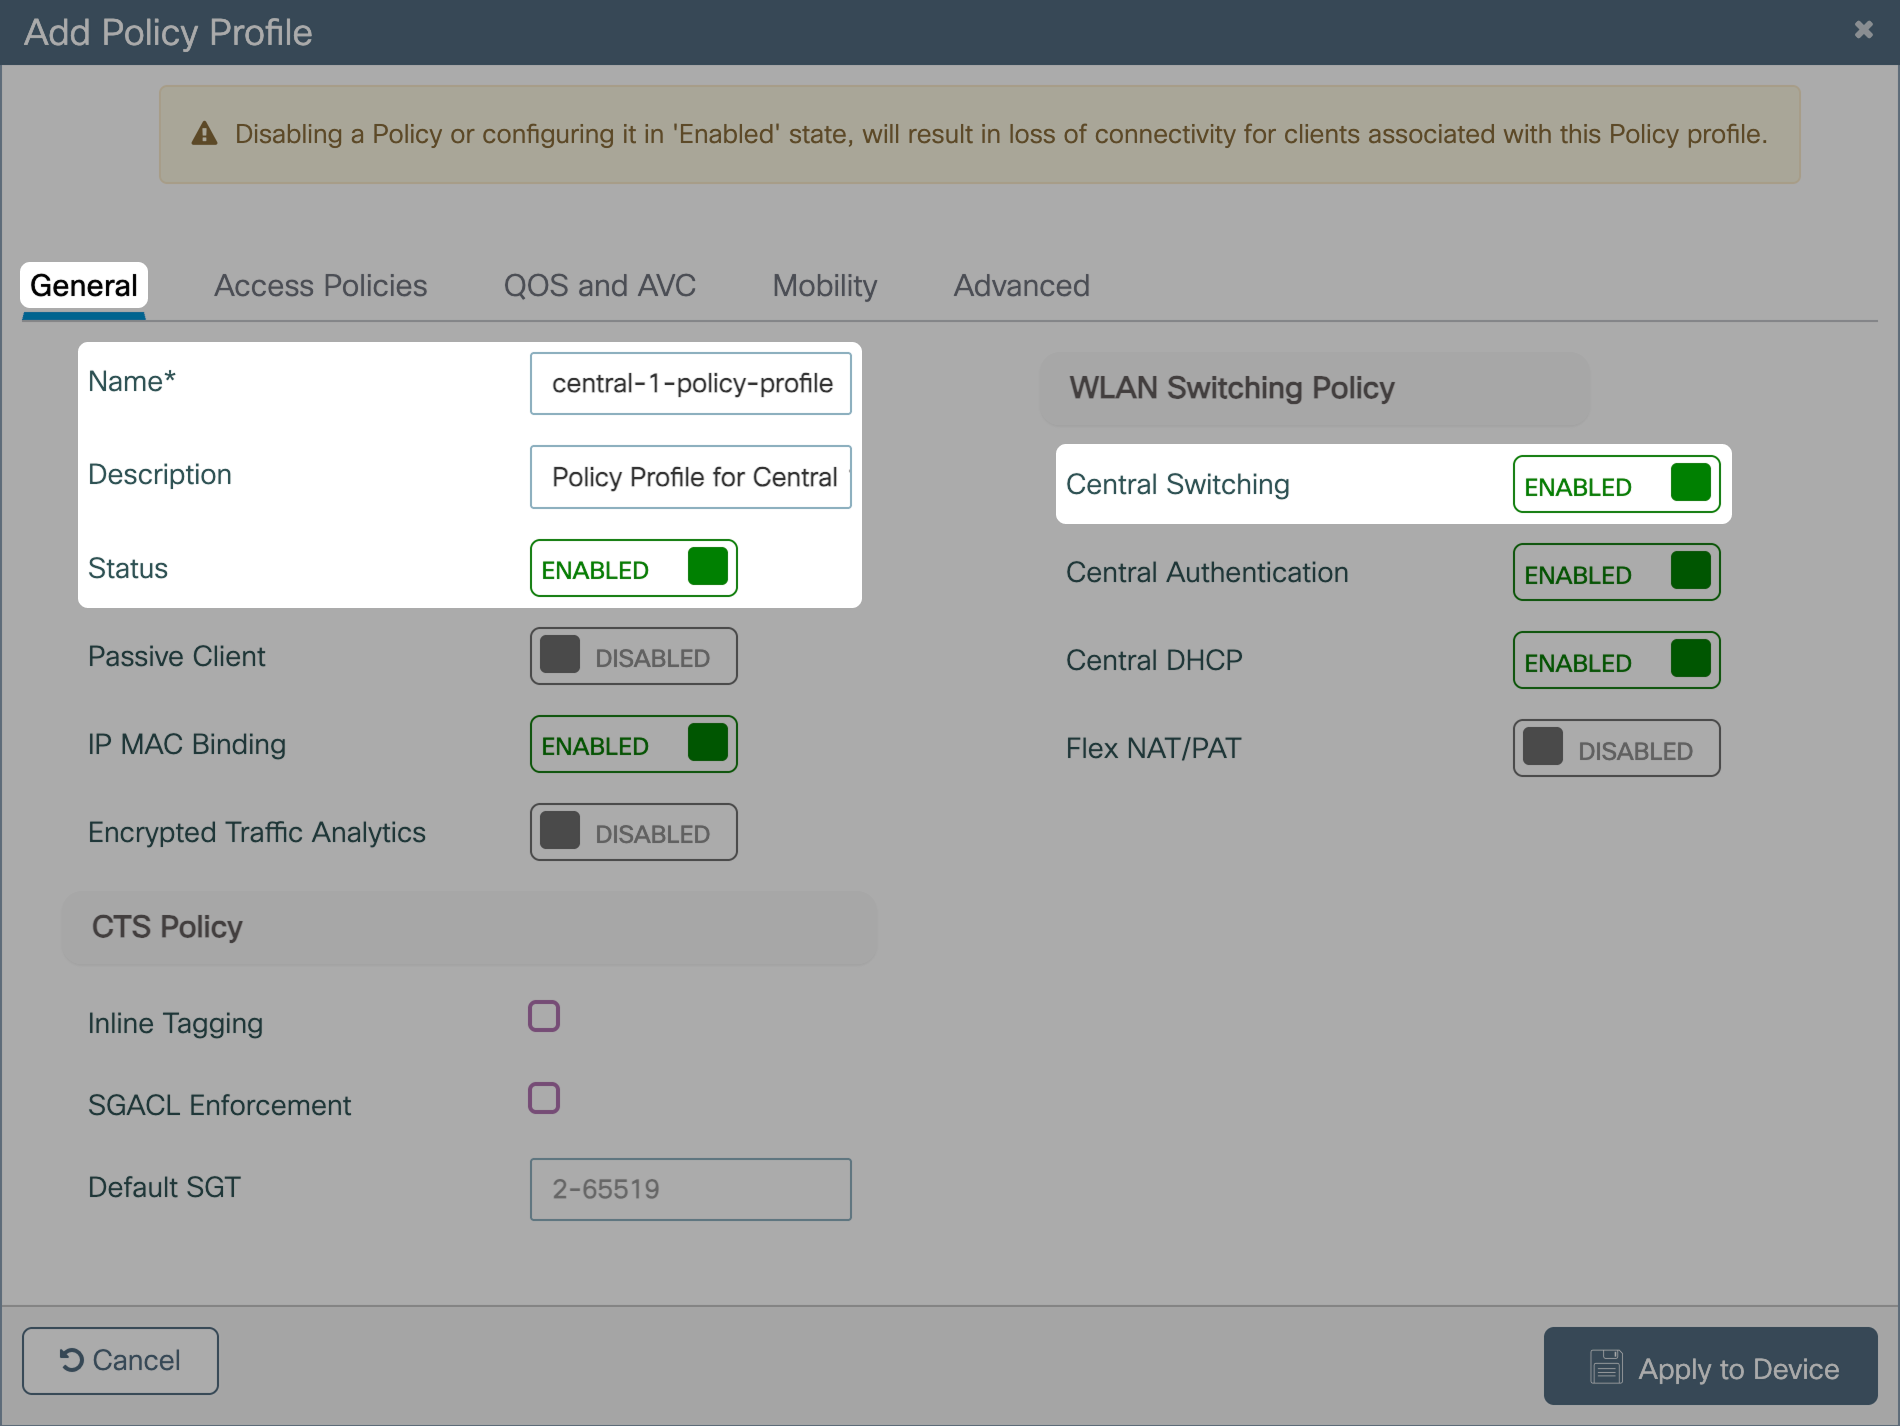Click the Description text field

pyautogui.click(x=690, y=477)
